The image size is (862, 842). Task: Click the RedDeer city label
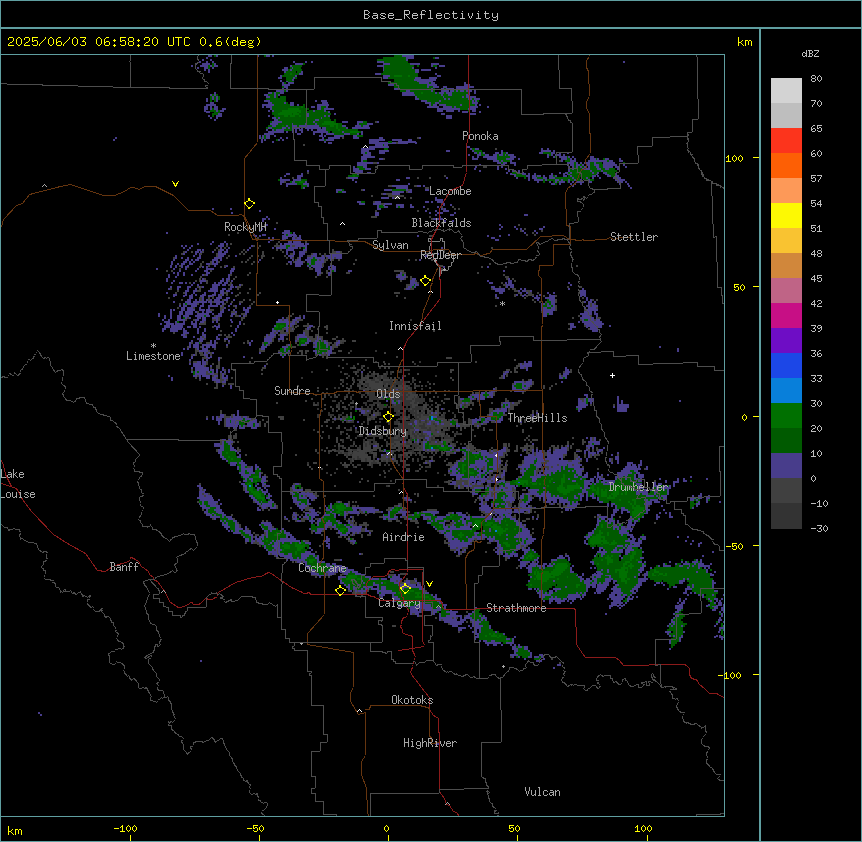440,255
